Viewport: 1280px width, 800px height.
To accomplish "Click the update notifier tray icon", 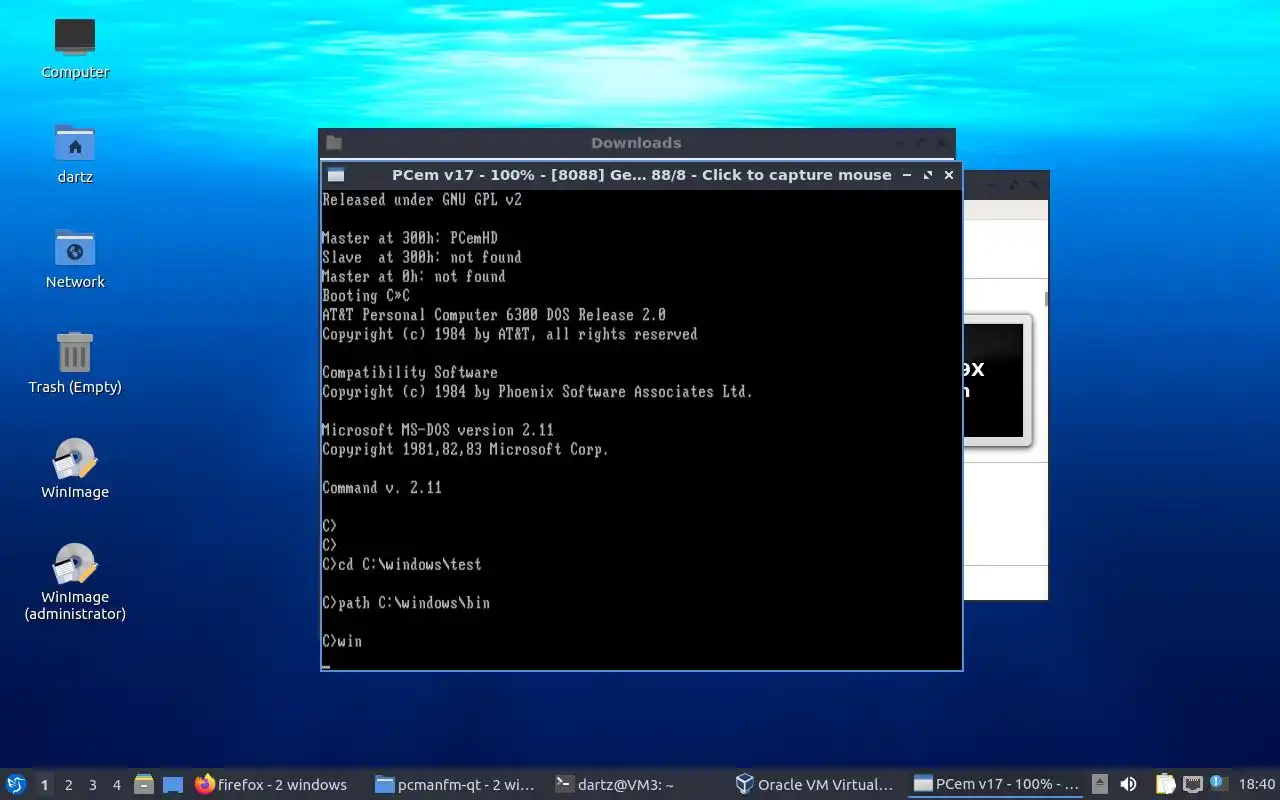I will point(1217,784).
